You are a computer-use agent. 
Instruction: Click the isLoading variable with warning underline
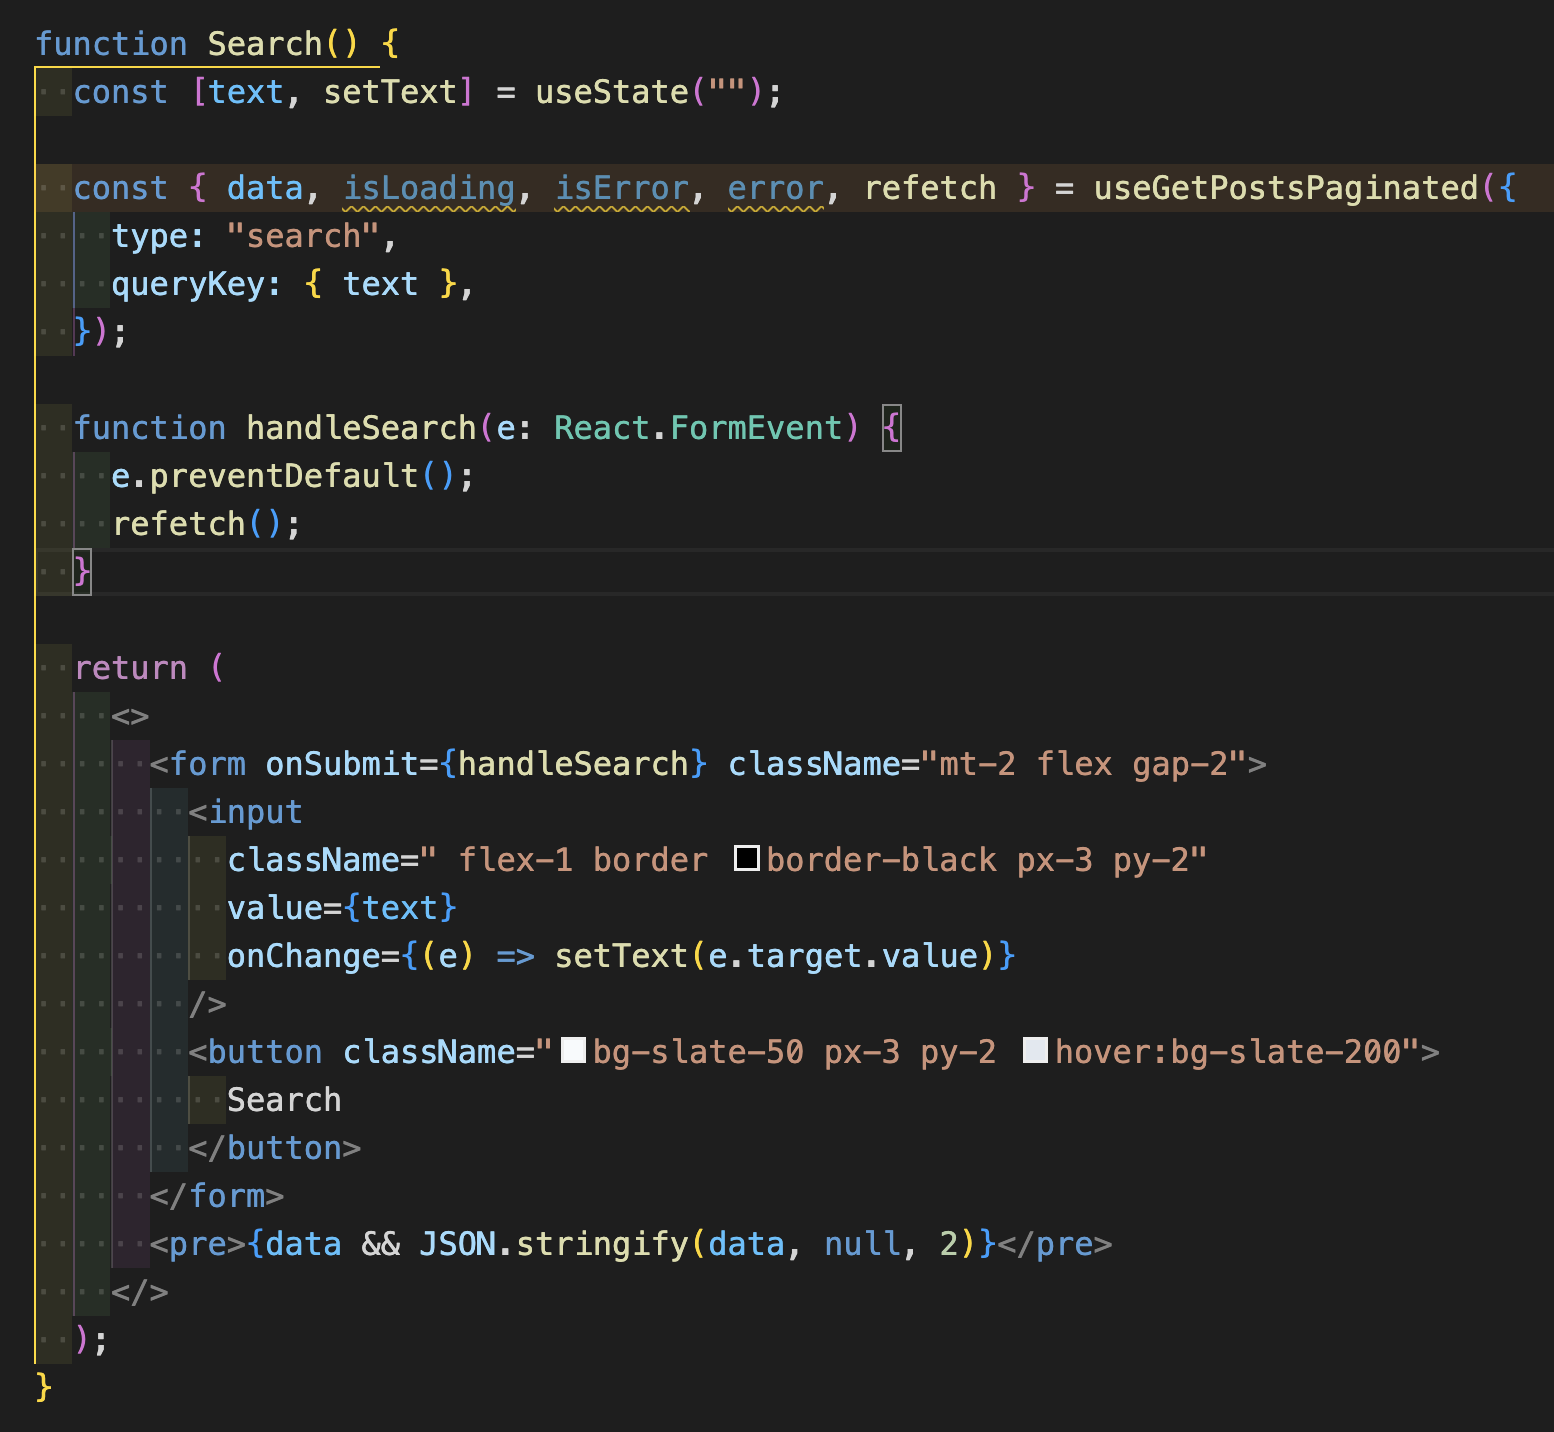(429, 188)
